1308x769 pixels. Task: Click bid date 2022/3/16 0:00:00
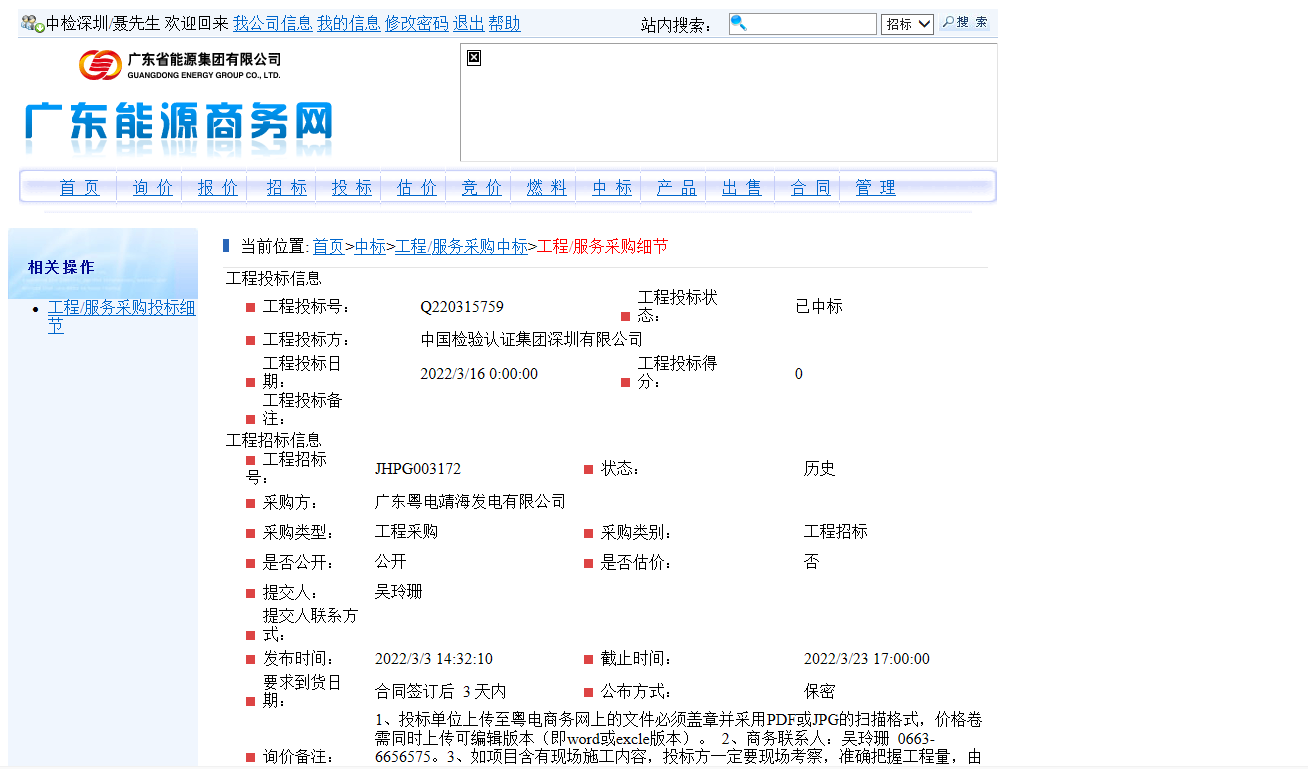pyautogui.click(x=479, y=374)
